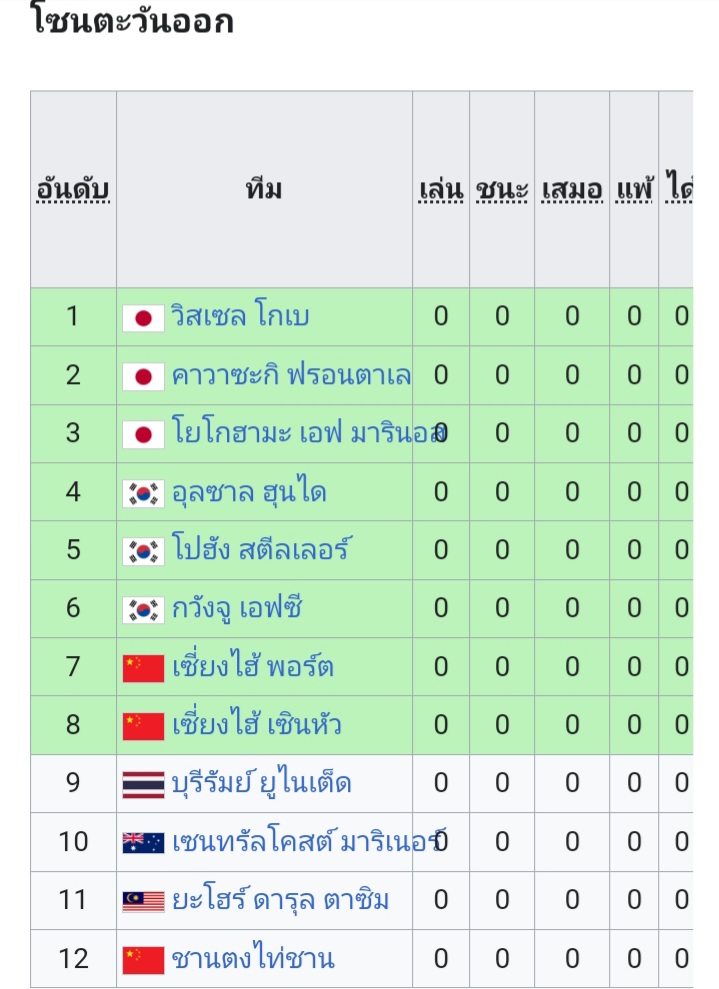This screenshot has height=989, width=719.
Task: Open the โปฮัง สตีลเลอร์ team link
Action: (x=261, y=548)
